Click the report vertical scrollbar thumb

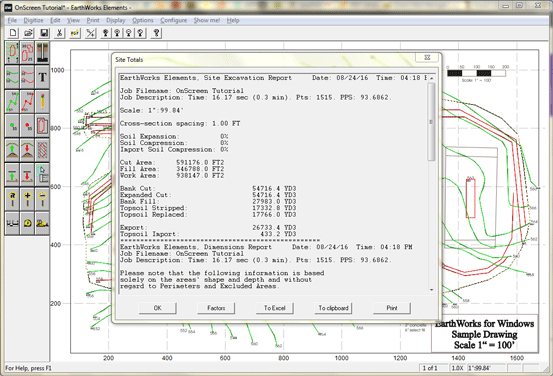[x=431, y=122]
